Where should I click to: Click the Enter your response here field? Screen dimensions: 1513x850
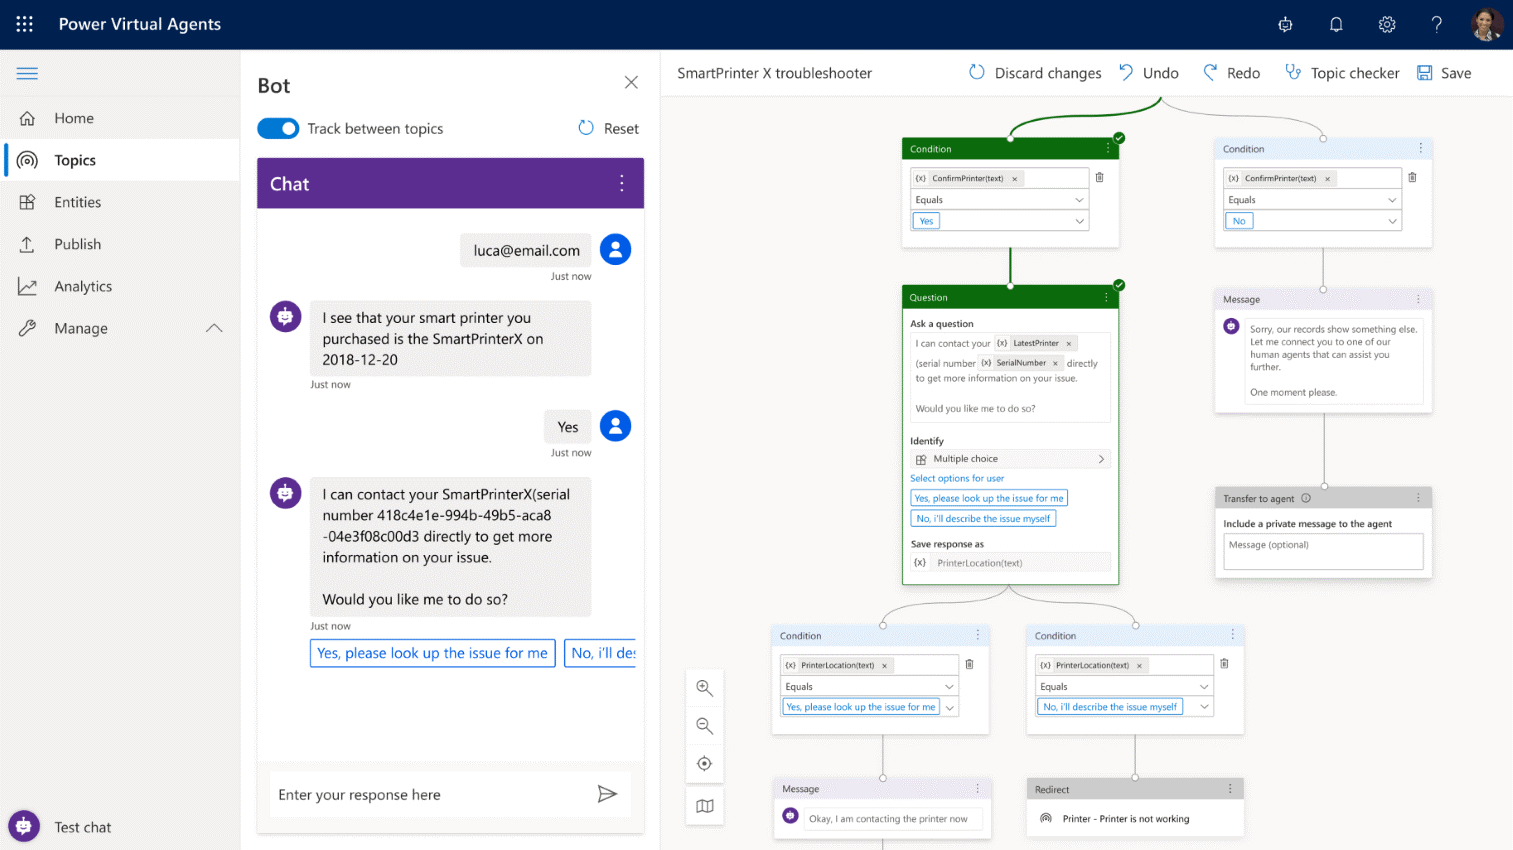(x=400, y=793)
